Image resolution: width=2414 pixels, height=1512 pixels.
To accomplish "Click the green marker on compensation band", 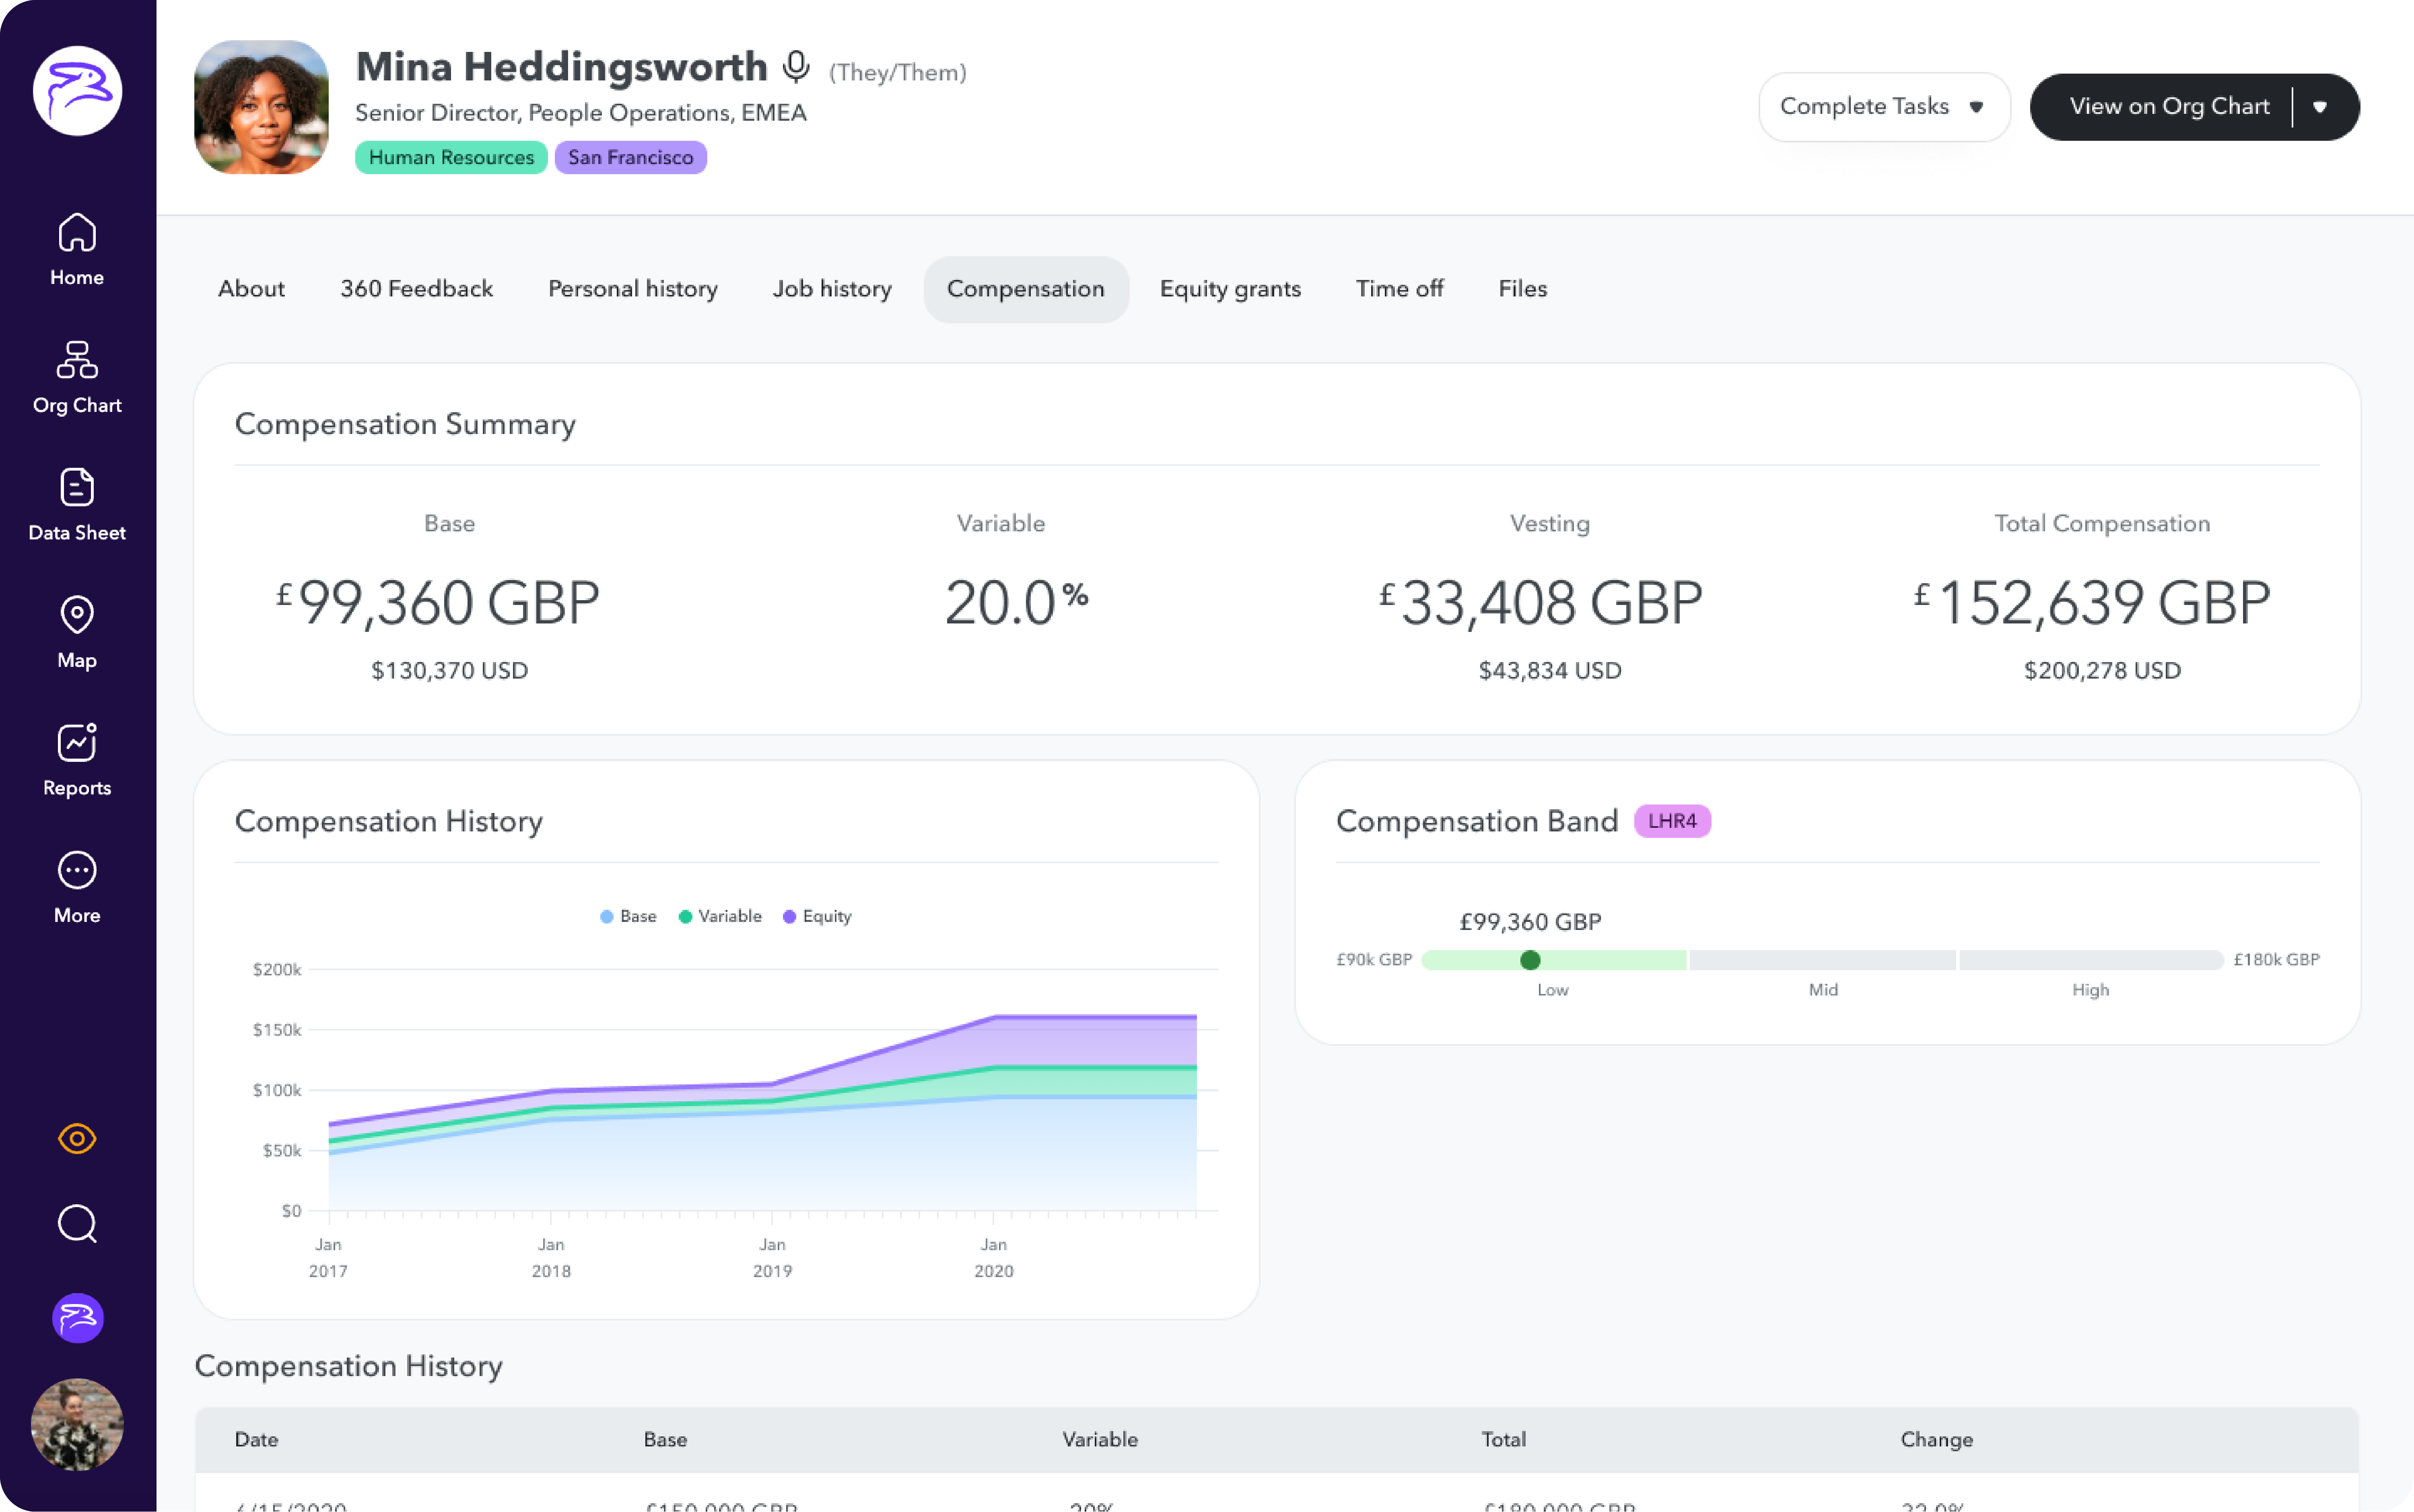I will pos(1530,960).
